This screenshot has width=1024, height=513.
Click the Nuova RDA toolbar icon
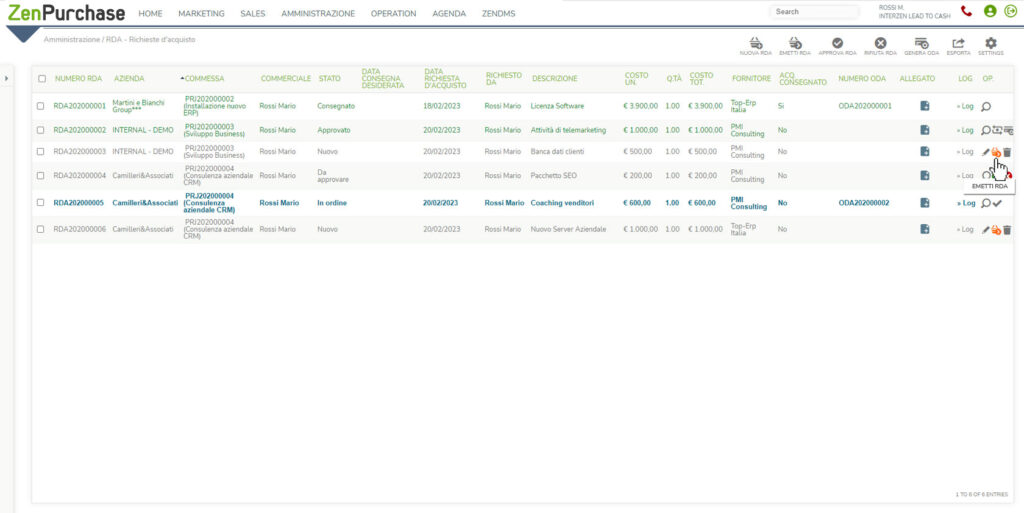(755, 43)
